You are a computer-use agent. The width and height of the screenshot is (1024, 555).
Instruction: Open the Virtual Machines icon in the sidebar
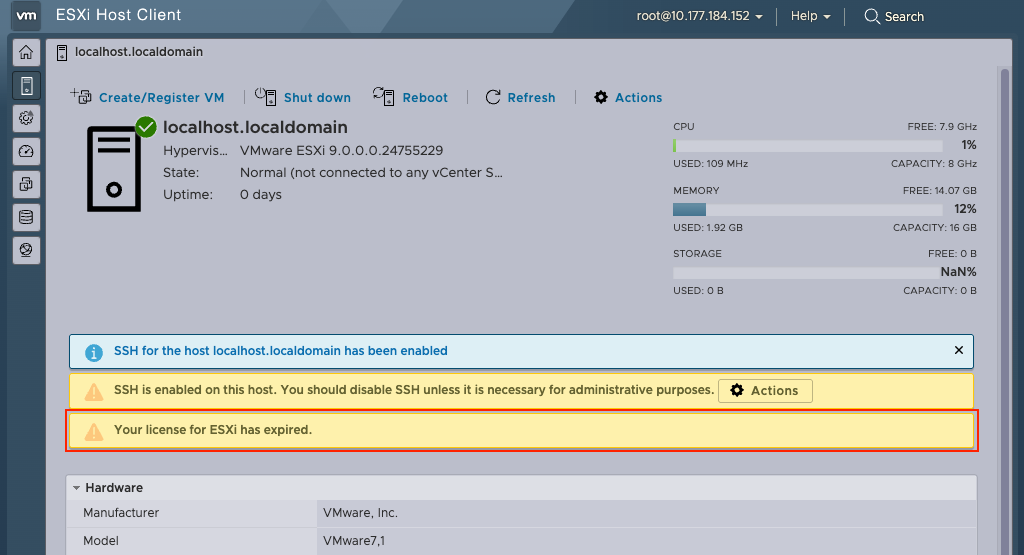(26, 184)
